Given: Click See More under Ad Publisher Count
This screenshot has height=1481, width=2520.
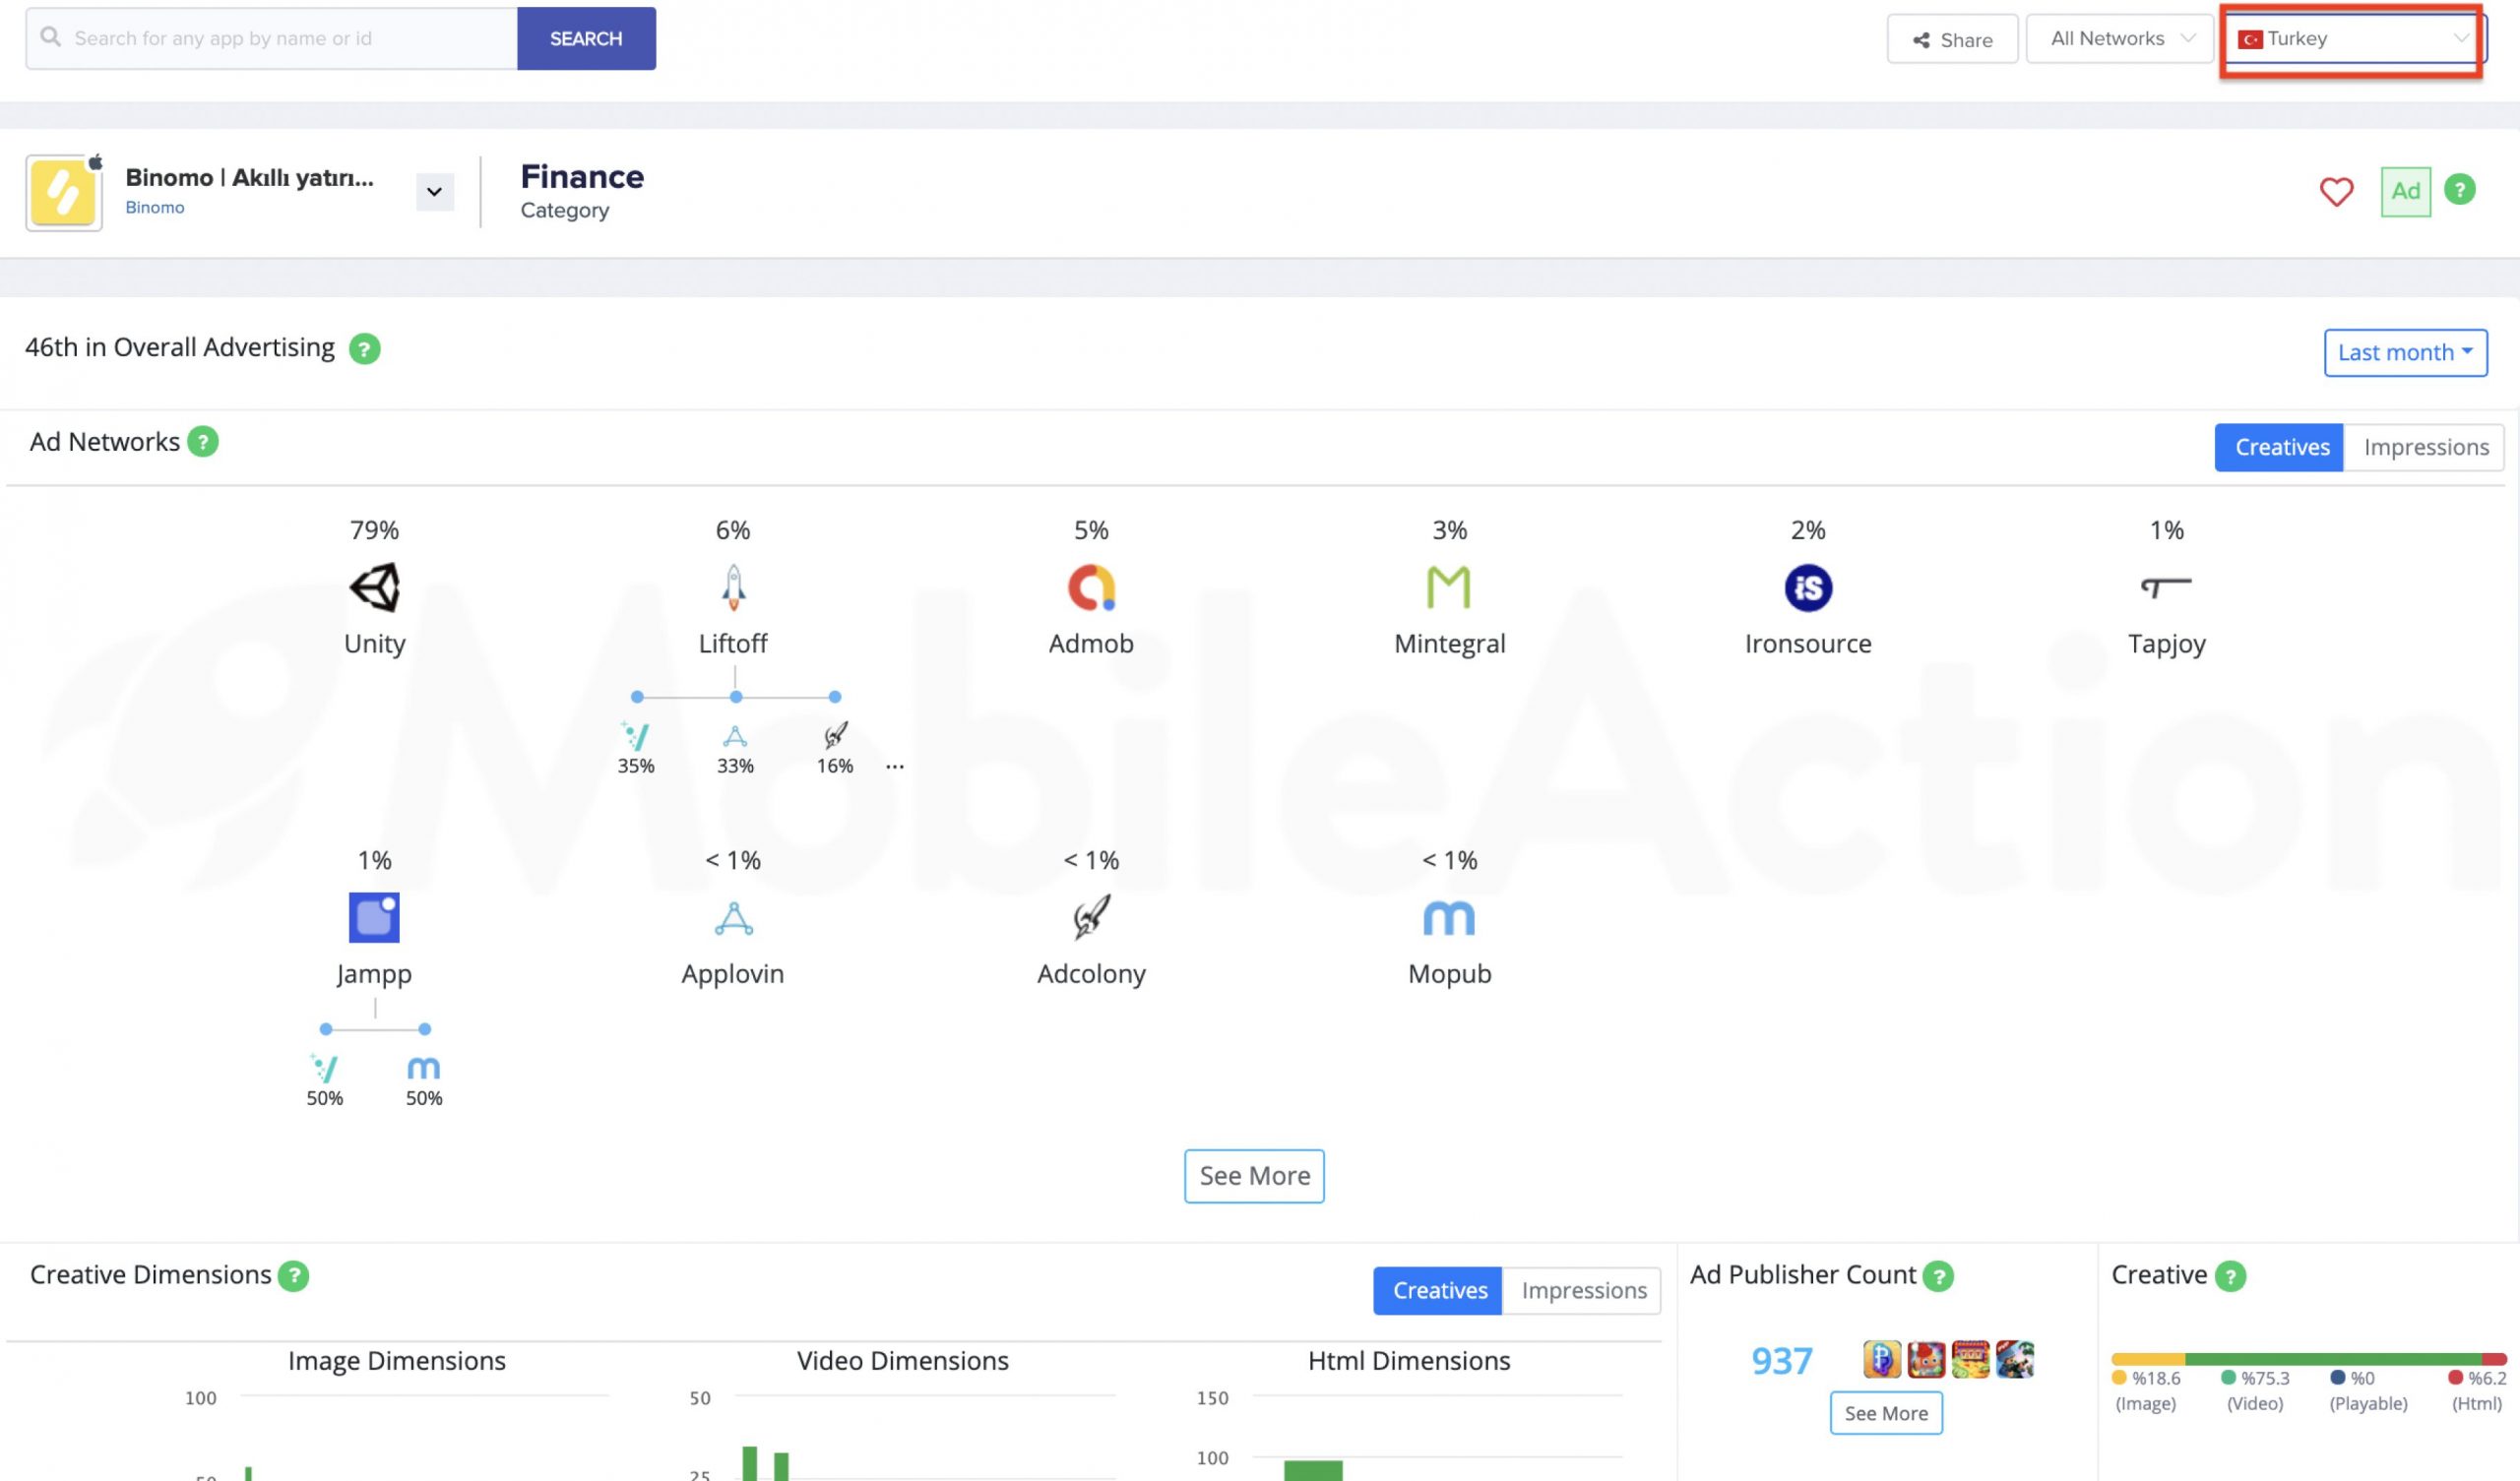Looking at the screenshot, I should coord(1886,1413).
